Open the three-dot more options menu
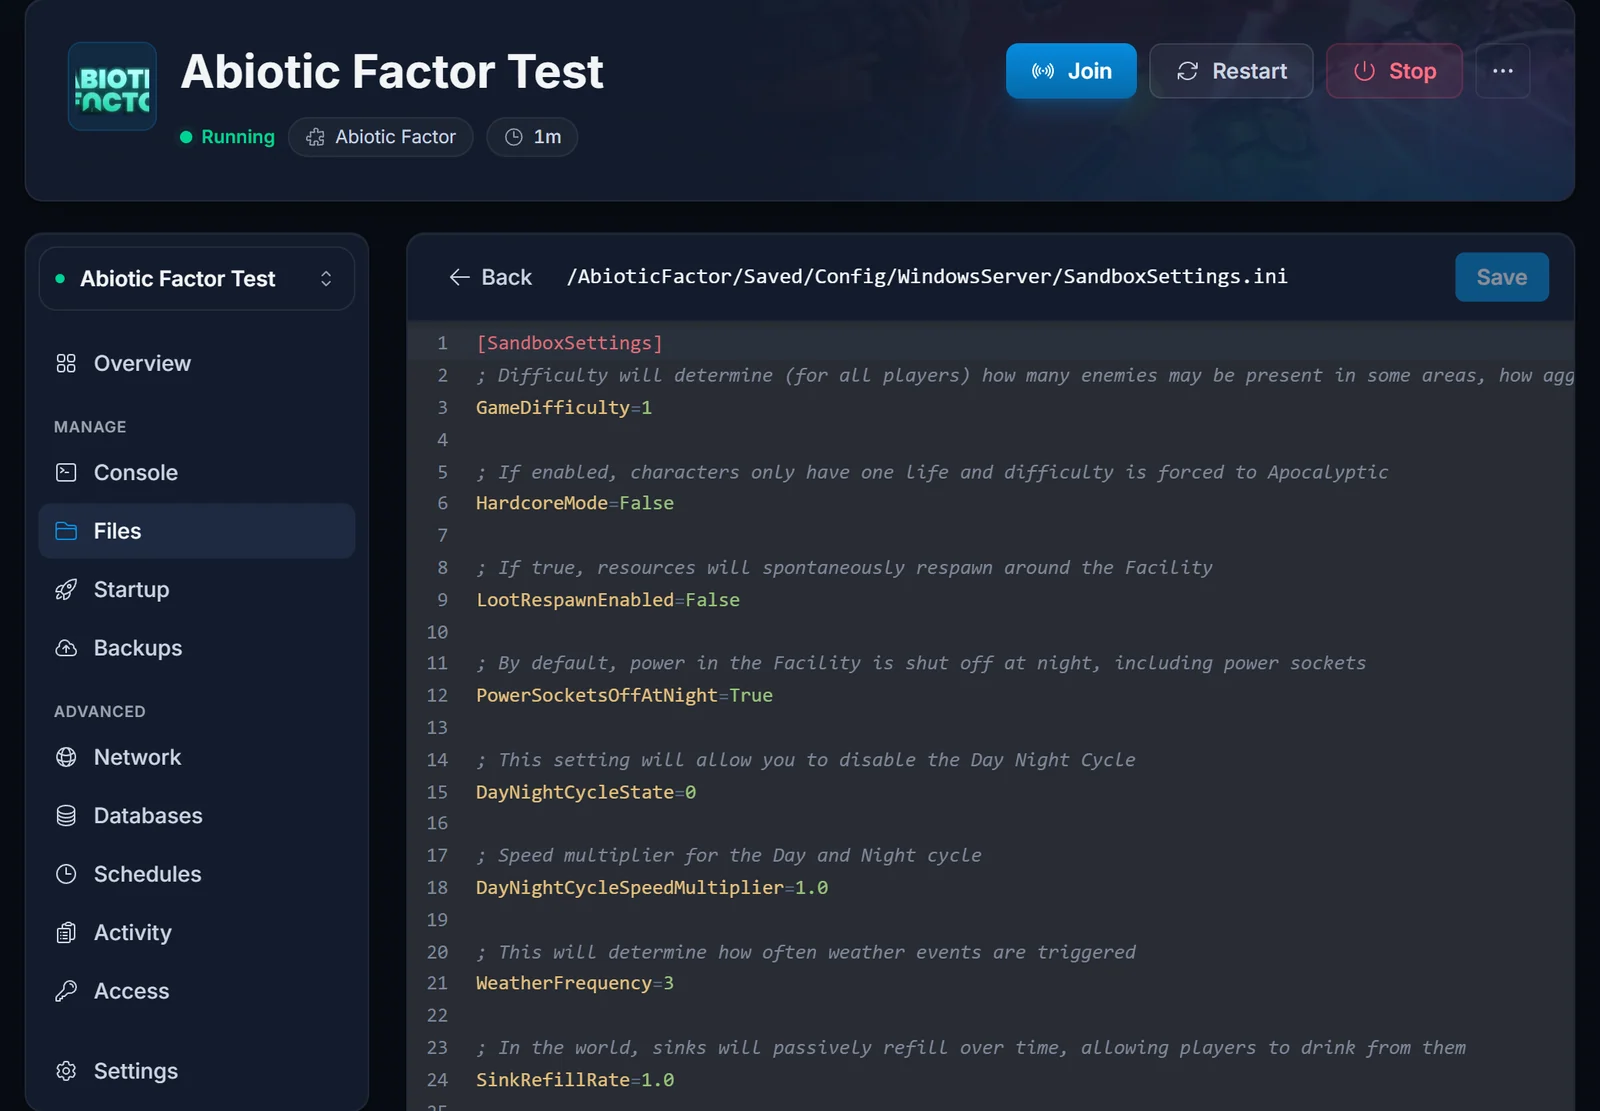The image size is (1600, 1111). pos(1503,71)
